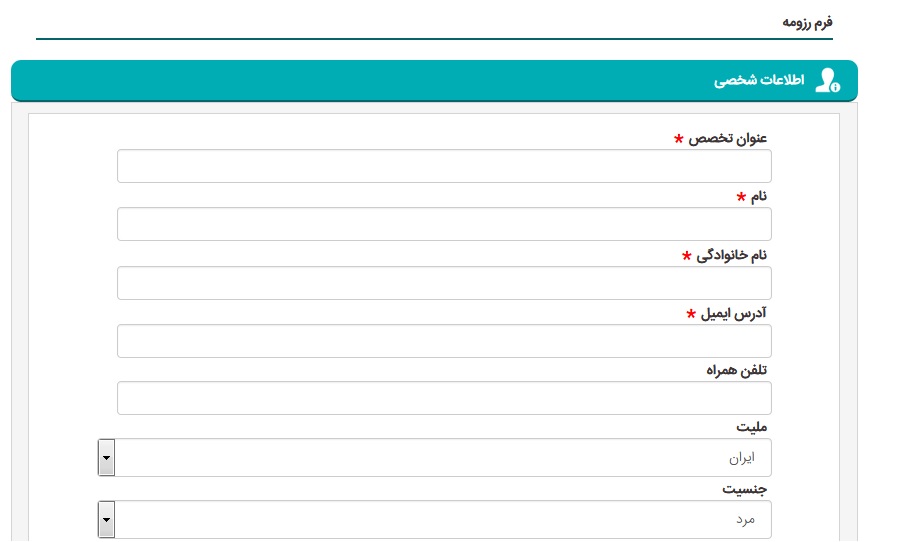The width and height of the screenshot is (900, 542).
Task: Click the آدرس ایمیل label
Action: 734,313
